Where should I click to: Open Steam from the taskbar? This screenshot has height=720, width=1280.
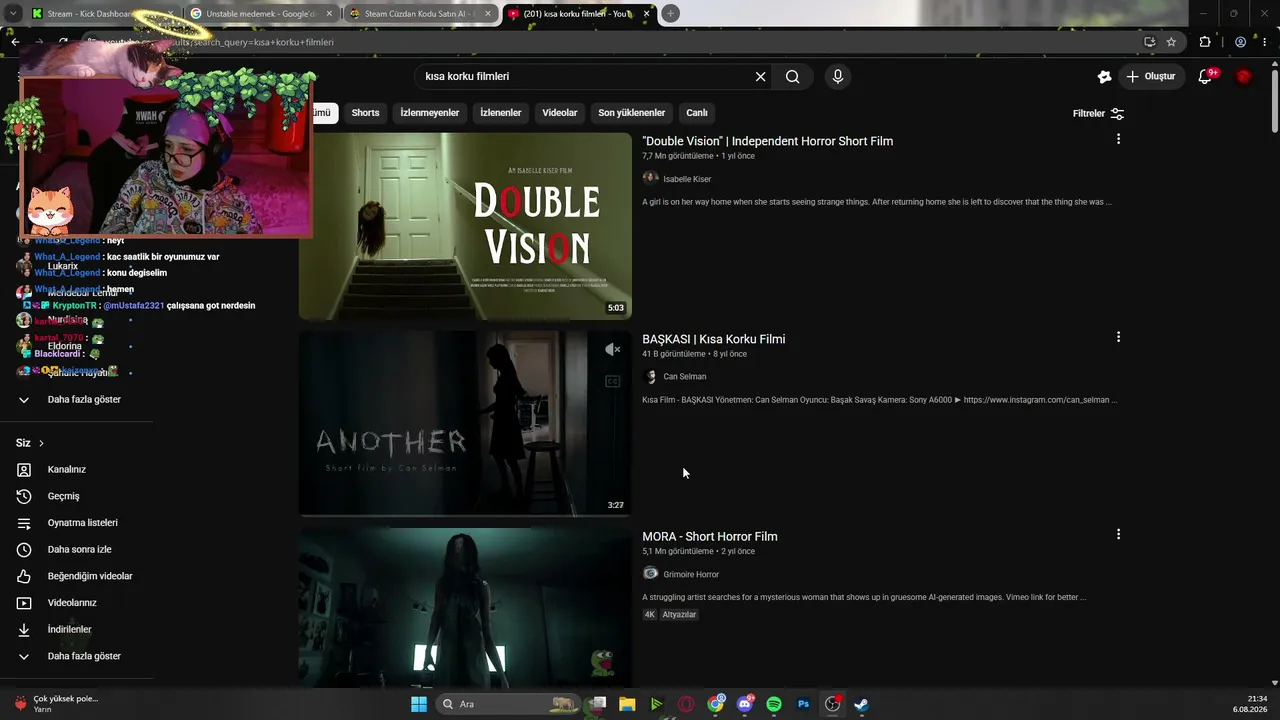point(861,704)
